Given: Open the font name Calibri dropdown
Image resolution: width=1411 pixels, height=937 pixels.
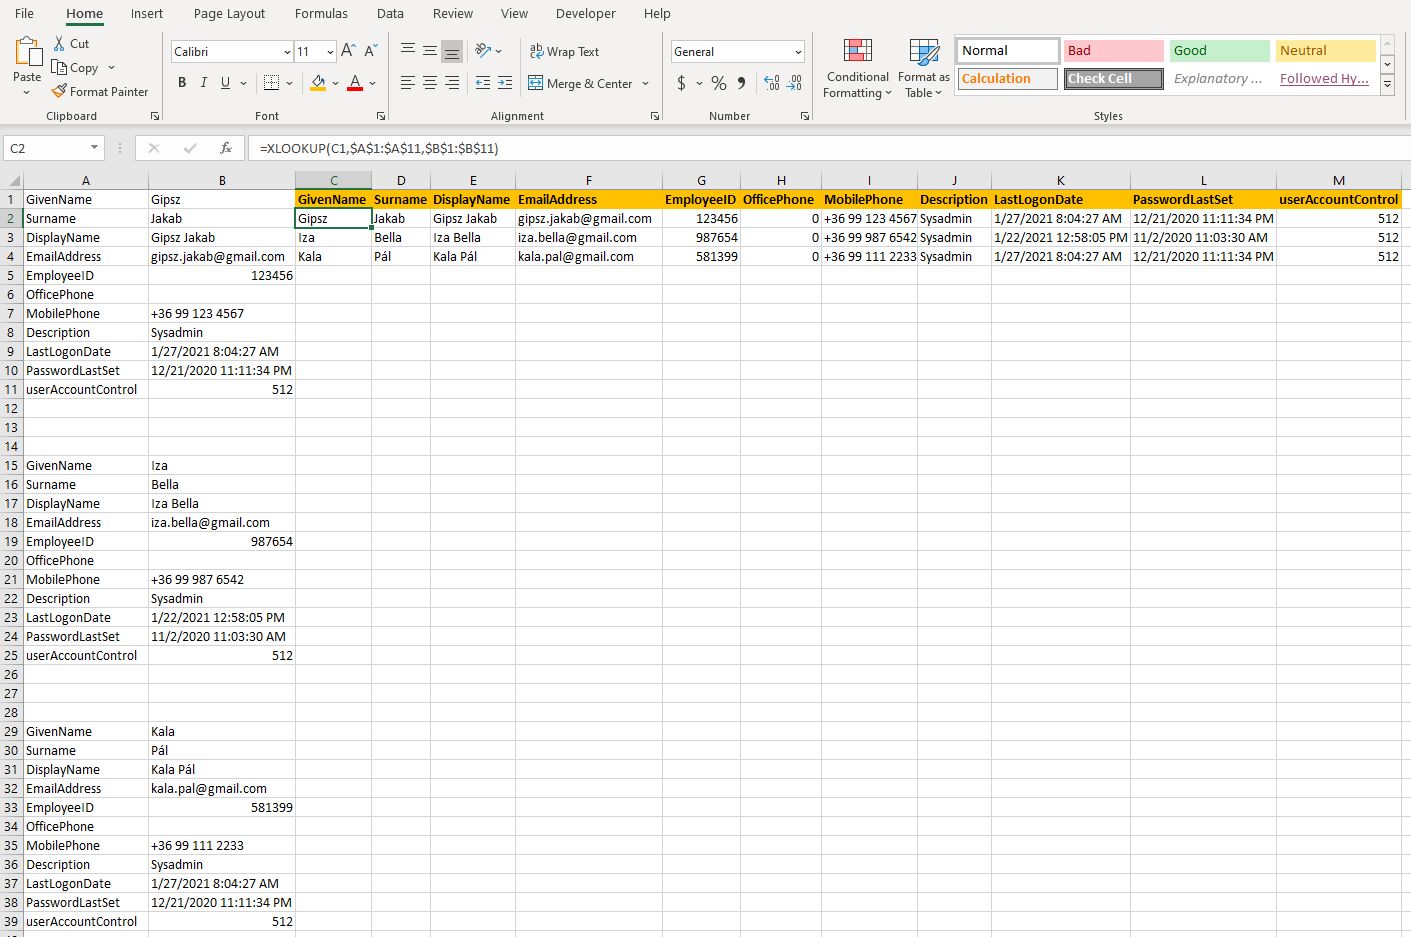Looking at the screenshot, I should (287, 51).
